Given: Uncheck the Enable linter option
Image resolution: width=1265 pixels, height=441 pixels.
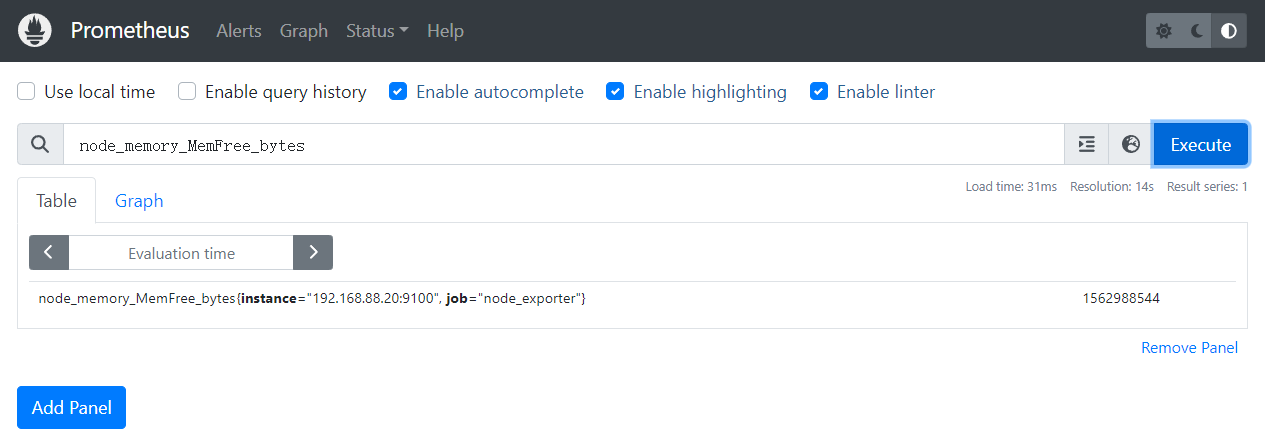Looking at the screenshot, I should (x=819, y=92).
